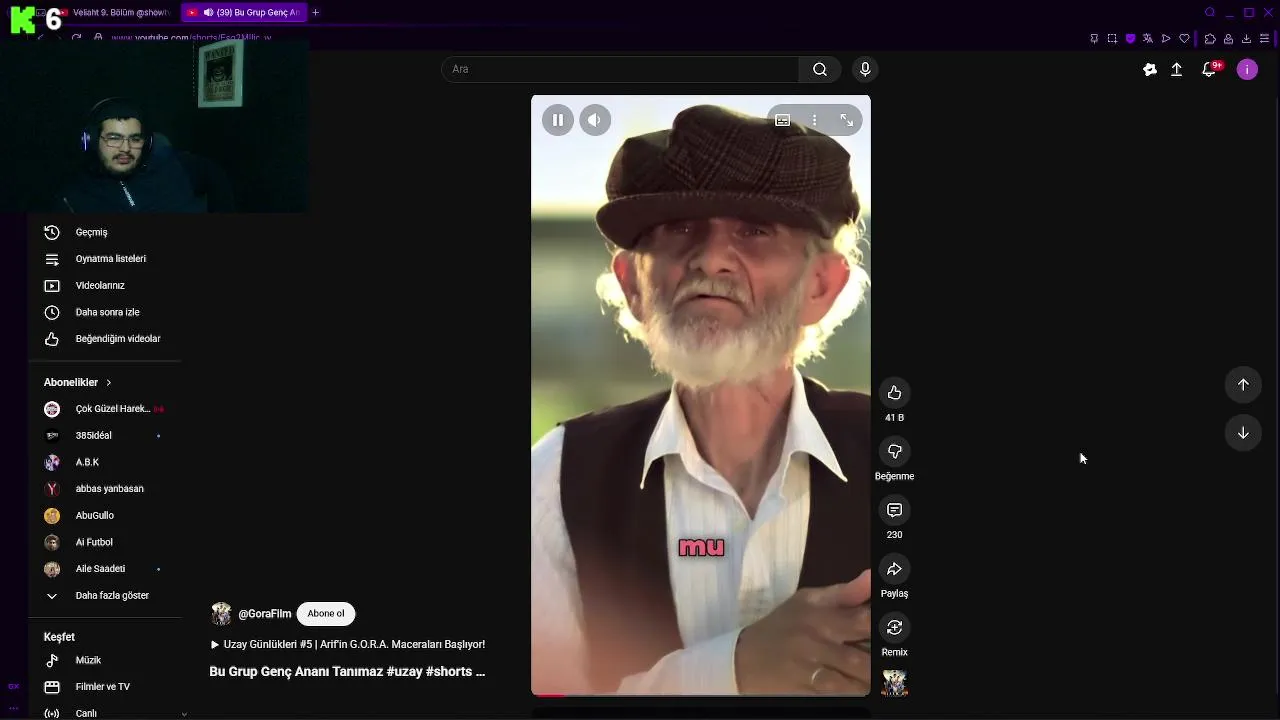Click the browser profile account icon
The height and width of the screenshot is (720, 1280).
click(1228, 39)
